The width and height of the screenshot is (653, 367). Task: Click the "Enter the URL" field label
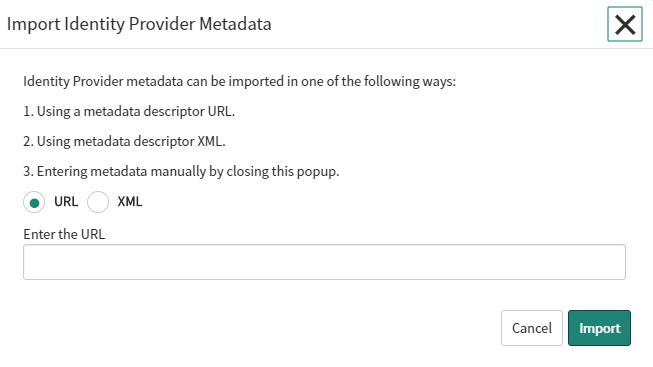[64, 234]
